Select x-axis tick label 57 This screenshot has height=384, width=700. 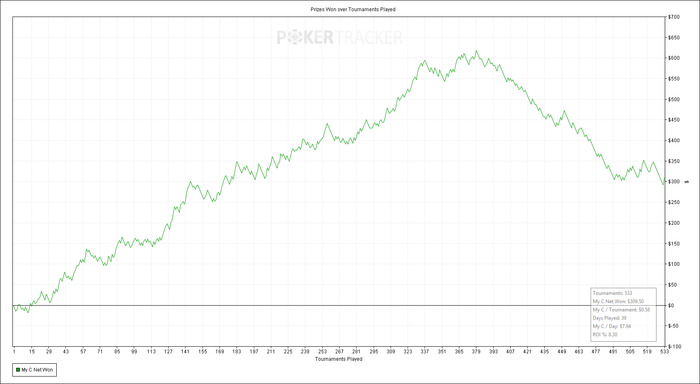pyautogui.click(x=83, y=351)
